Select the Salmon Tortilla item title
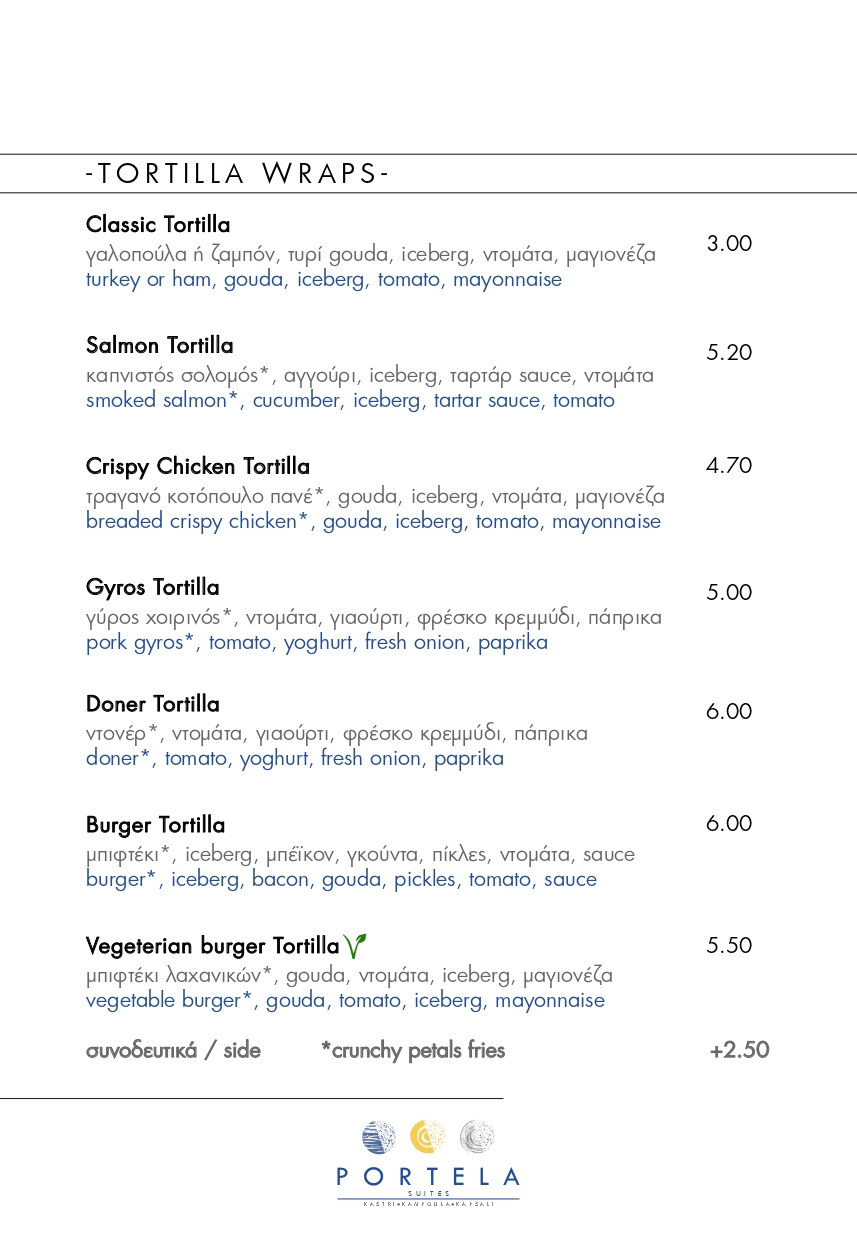Screen dimensions: 857x1241 tap(160, 346)
